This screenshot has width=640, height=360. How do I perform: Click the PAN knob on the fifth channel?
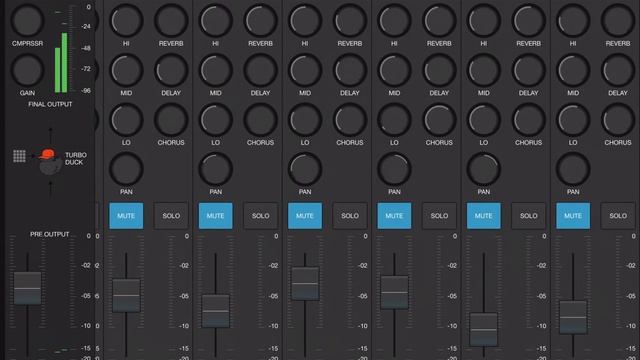[x=484, y=169]
